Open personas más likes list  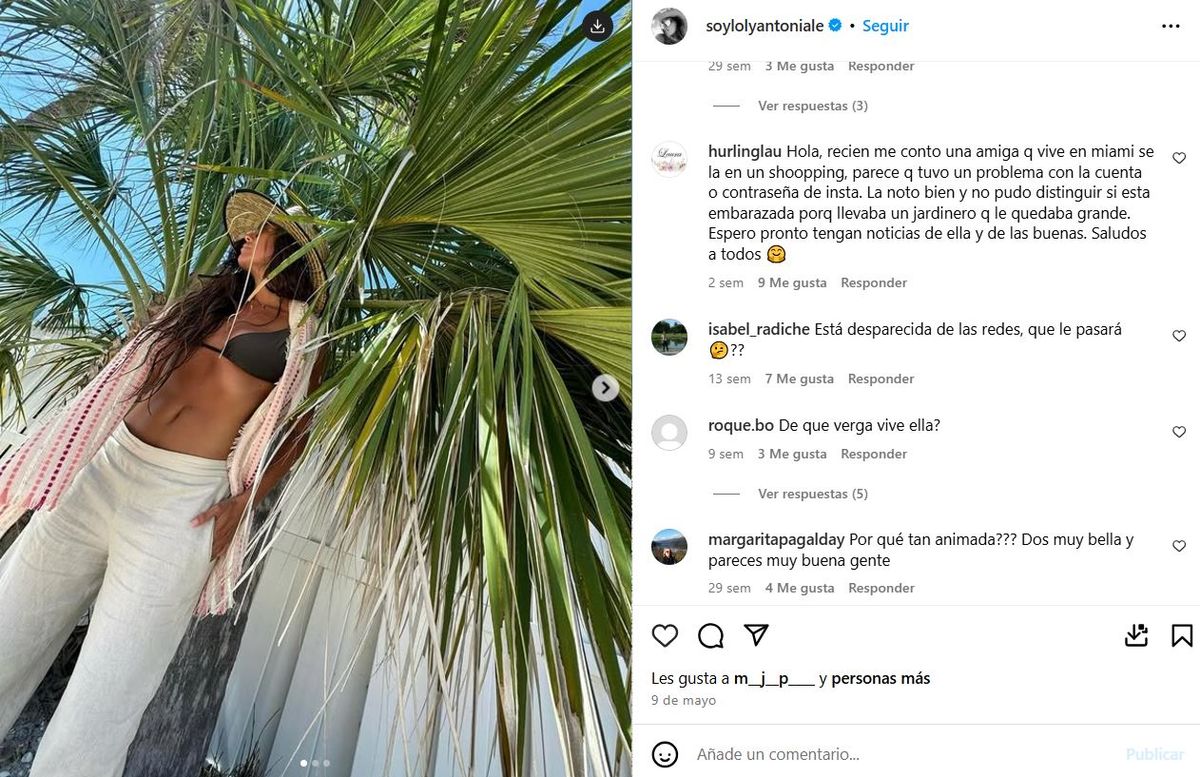[x=881, y=678]
